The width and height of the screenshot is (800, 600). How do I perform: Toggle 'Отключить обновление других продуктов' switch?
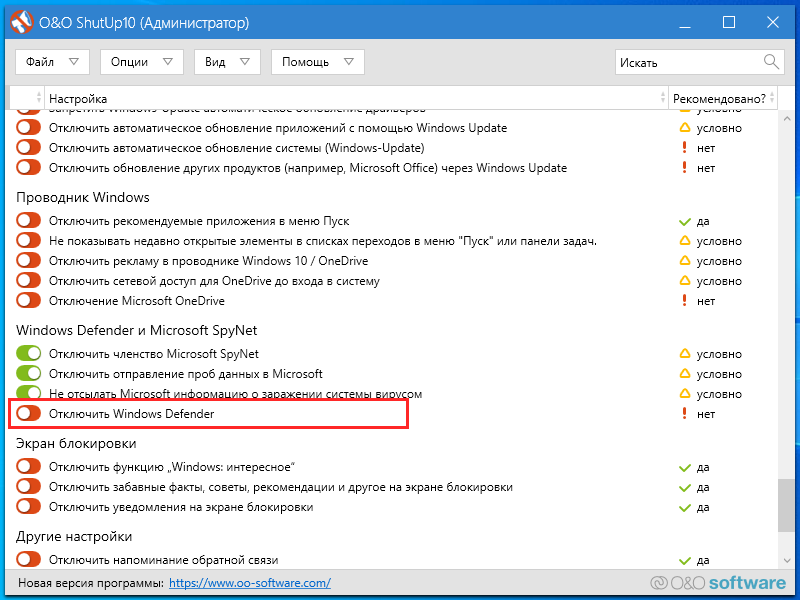pos(28,167)
